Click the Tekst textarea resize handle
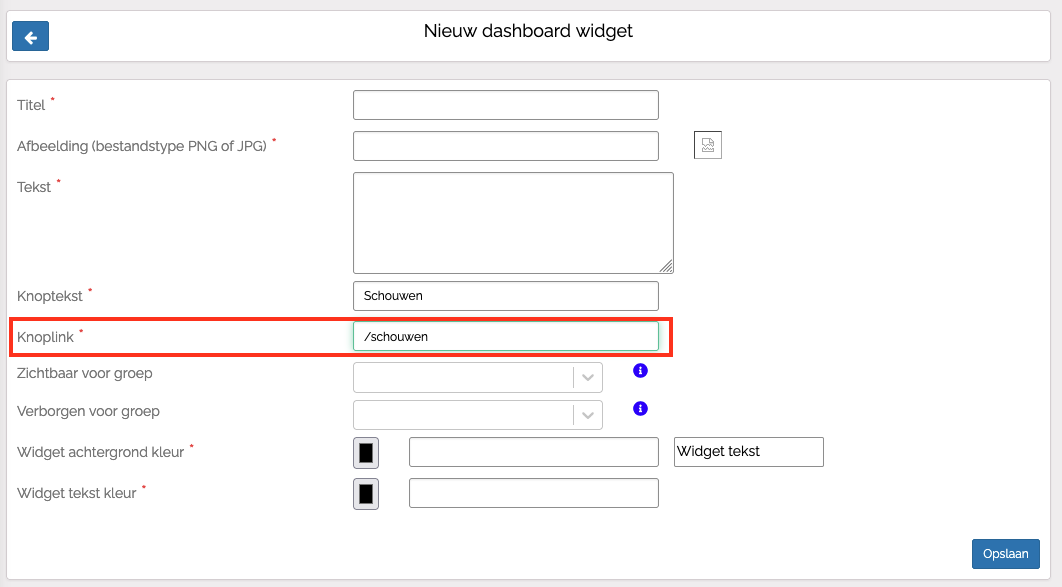This screenshot has width=1062, height=587. pos(666,266)
